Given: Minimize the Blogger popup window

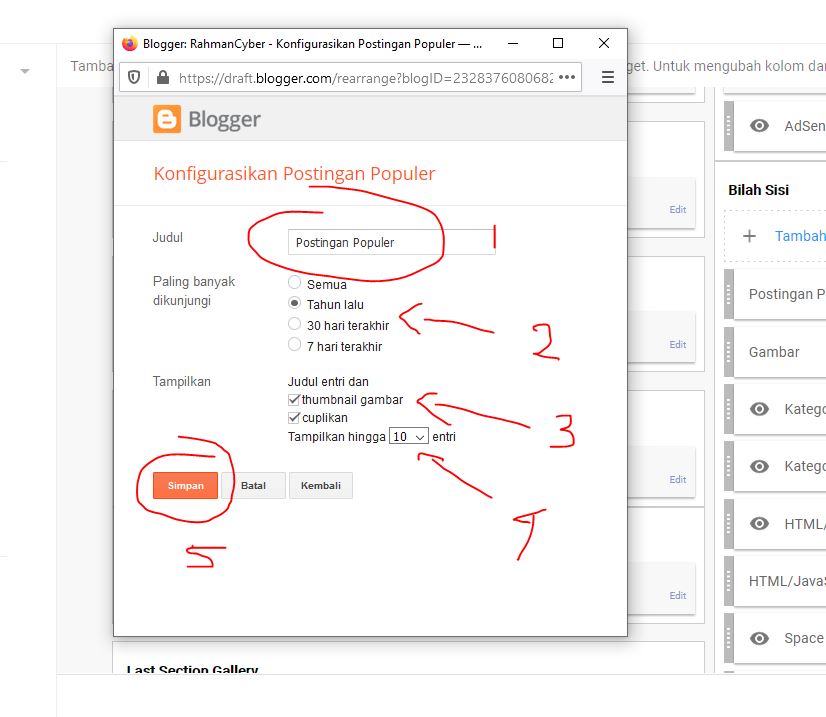Looking at the screenshot, I should [513, 43].
